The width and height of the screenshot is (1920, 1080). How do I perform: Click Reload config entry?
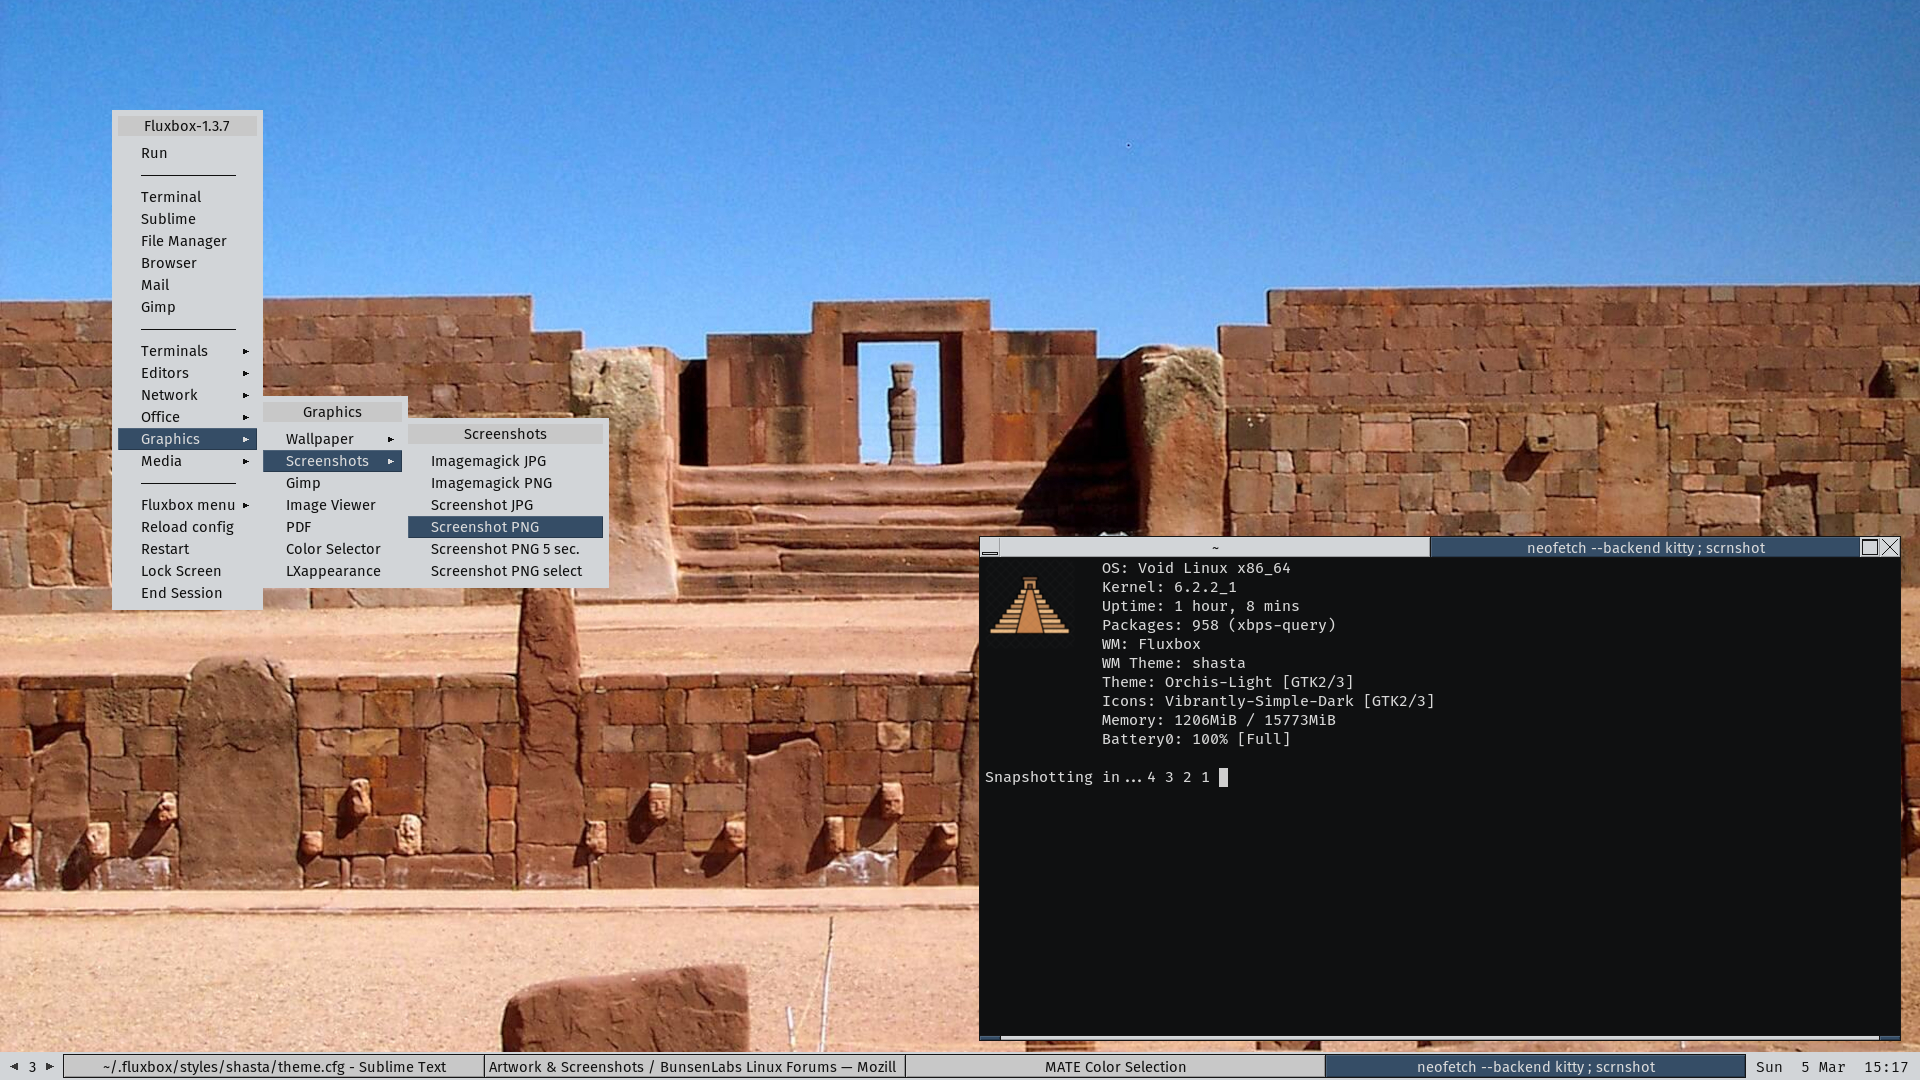coord(187,527)
